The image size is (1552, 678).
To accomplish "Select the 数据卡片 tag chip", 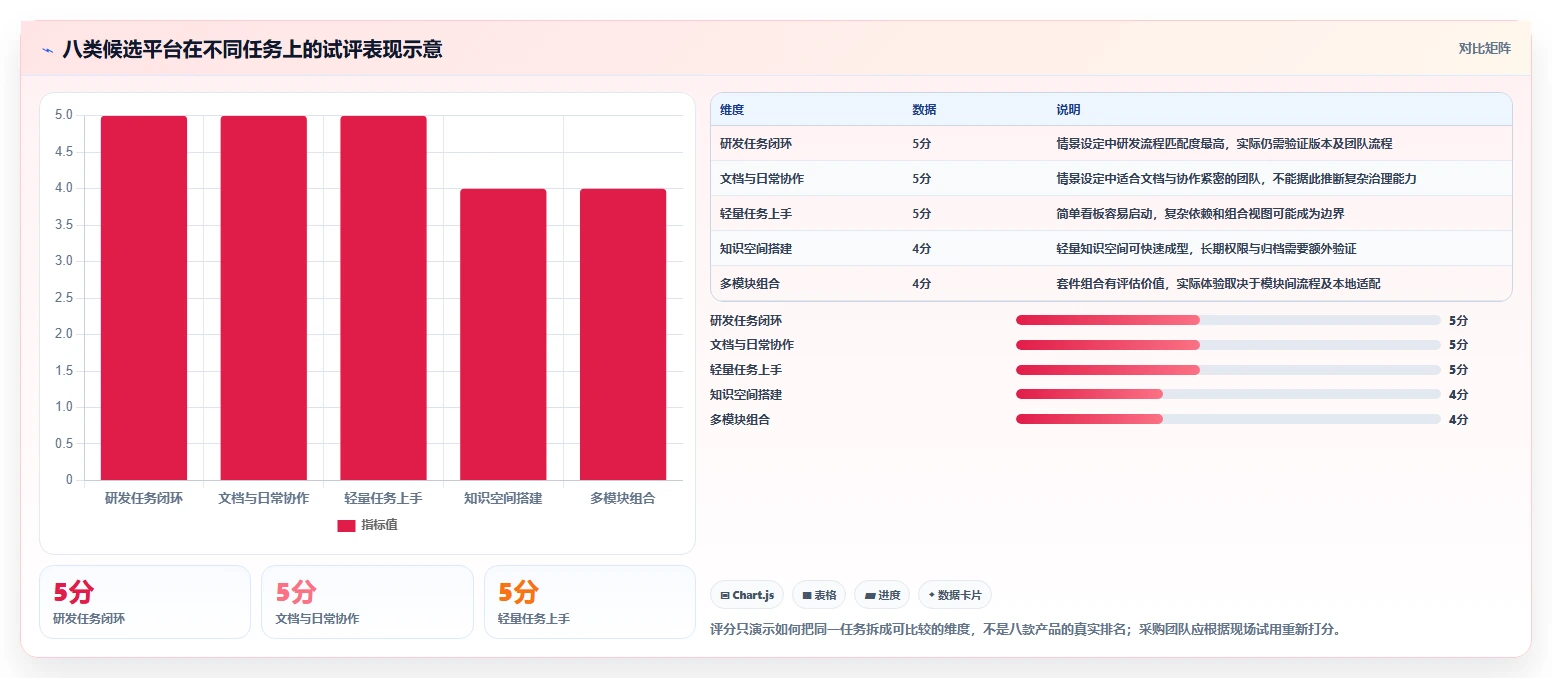I will (x=955, y=595).
